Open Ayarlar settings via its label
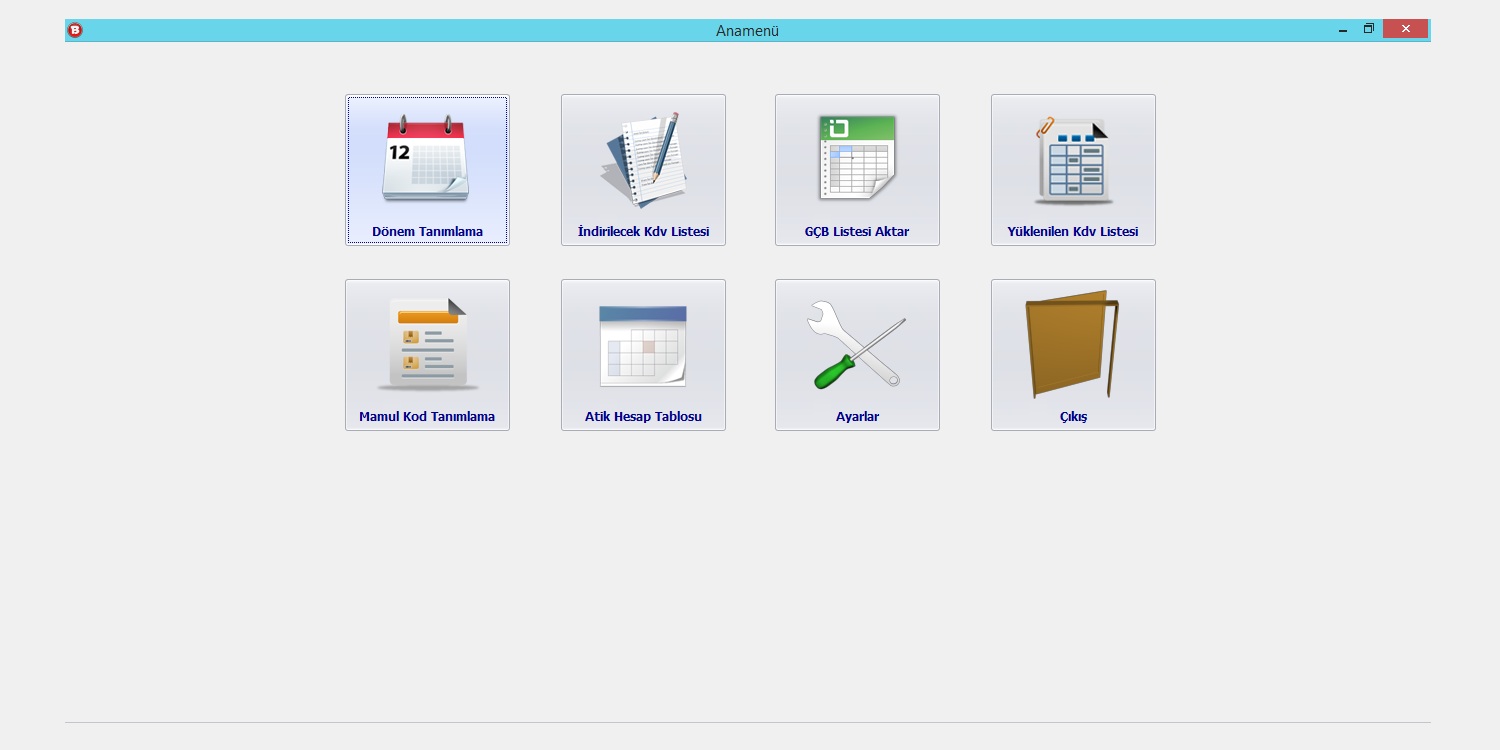 coord(857,417)
